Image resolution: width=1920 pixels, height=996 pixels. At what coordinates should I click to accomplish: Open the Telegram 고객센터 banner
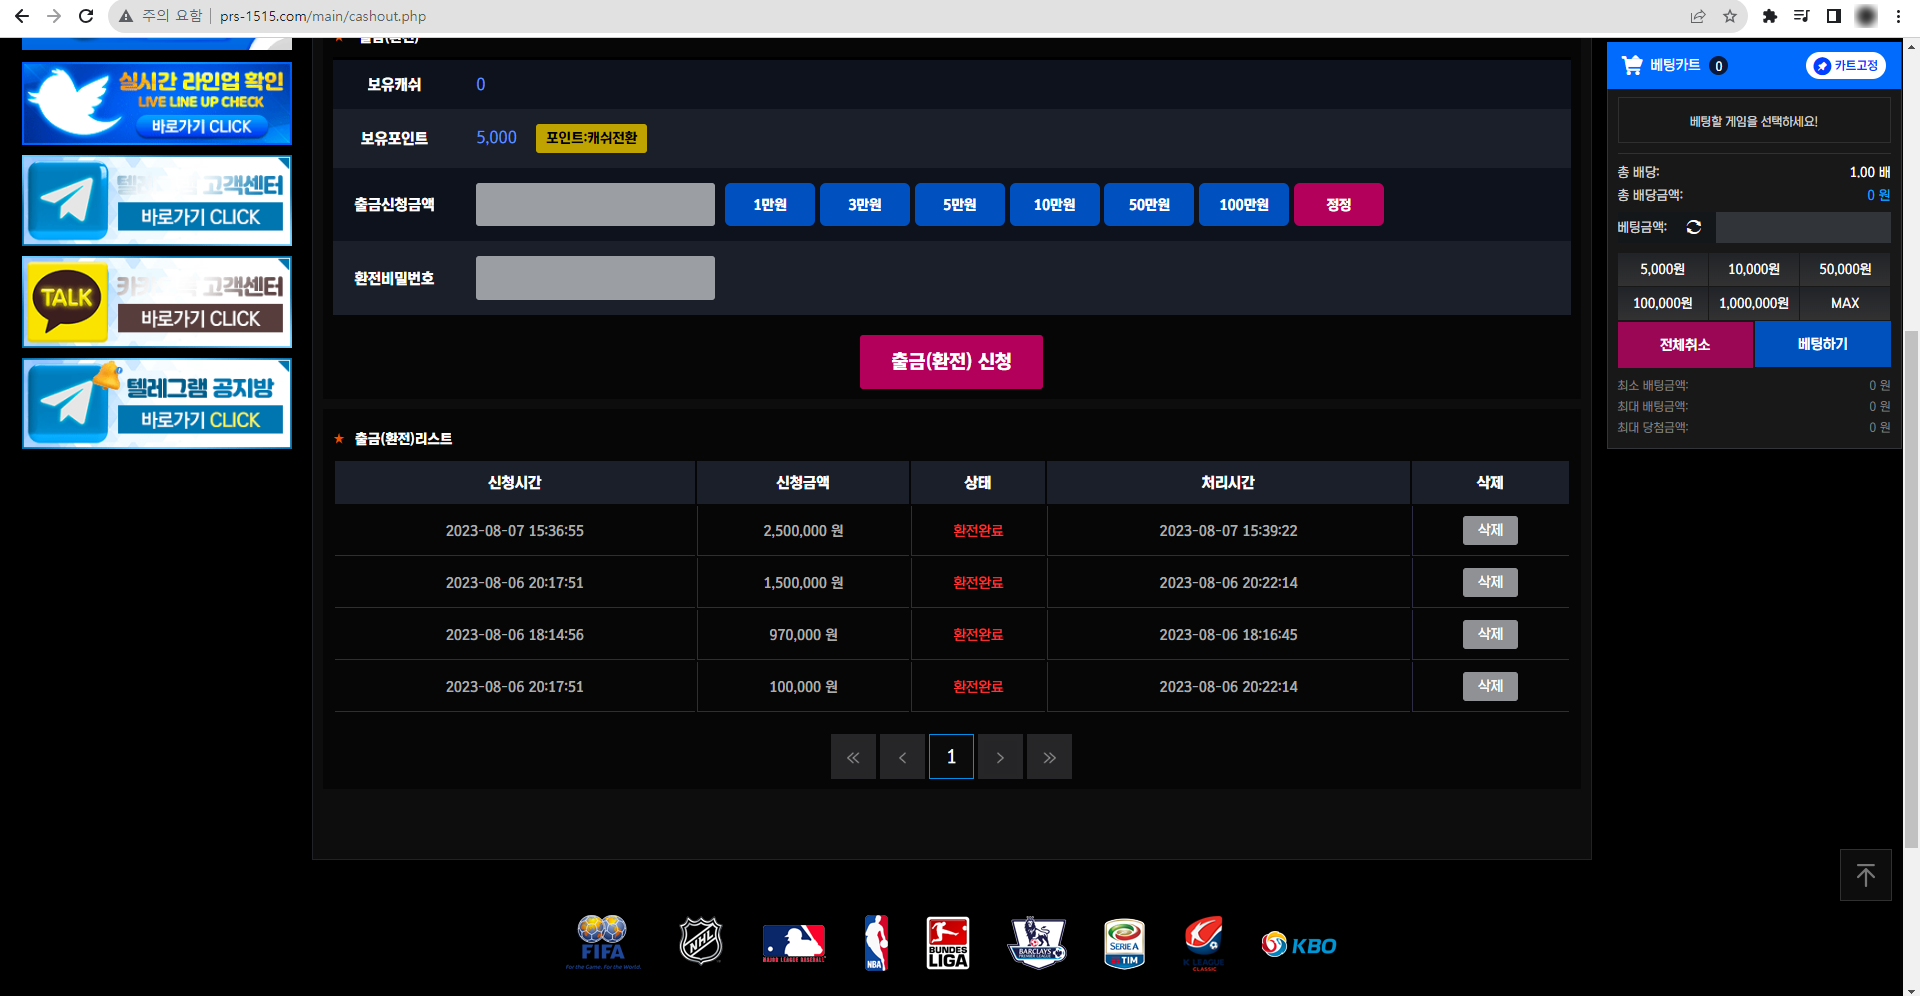click(x=157, y=201)
